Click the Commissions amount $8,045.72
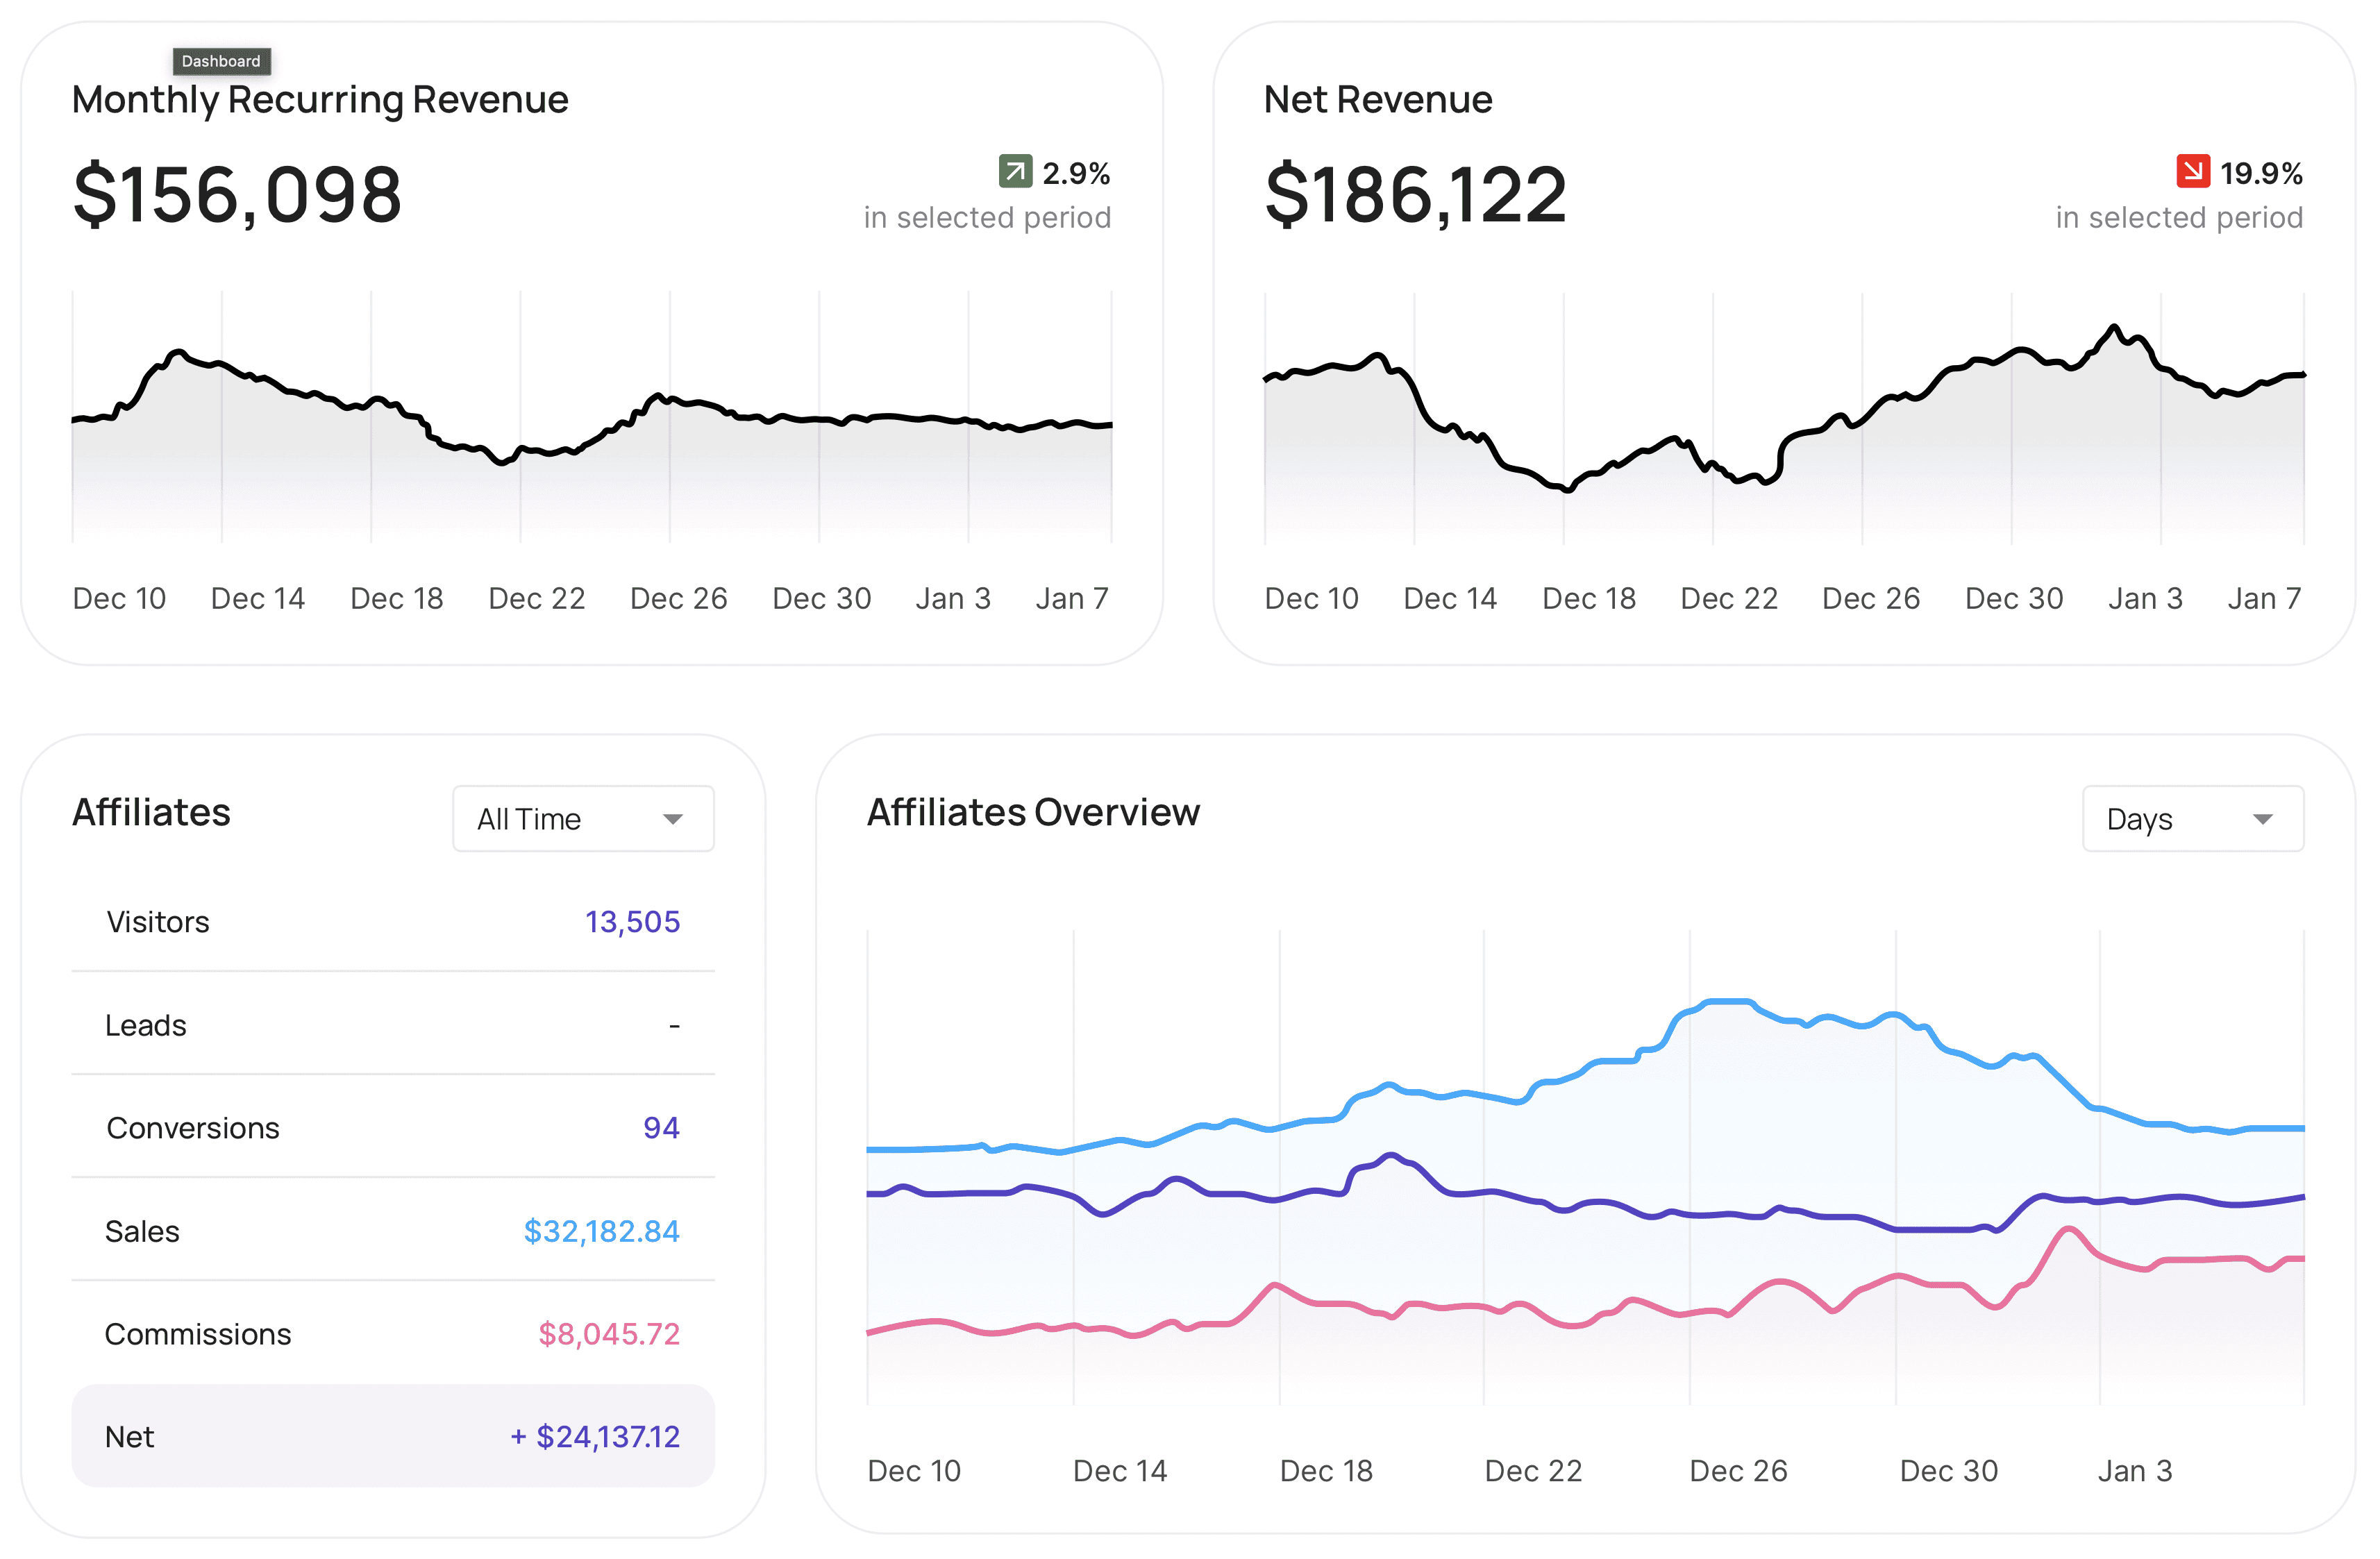Screen dimensions: 2380x1559 coord(608,1334)
